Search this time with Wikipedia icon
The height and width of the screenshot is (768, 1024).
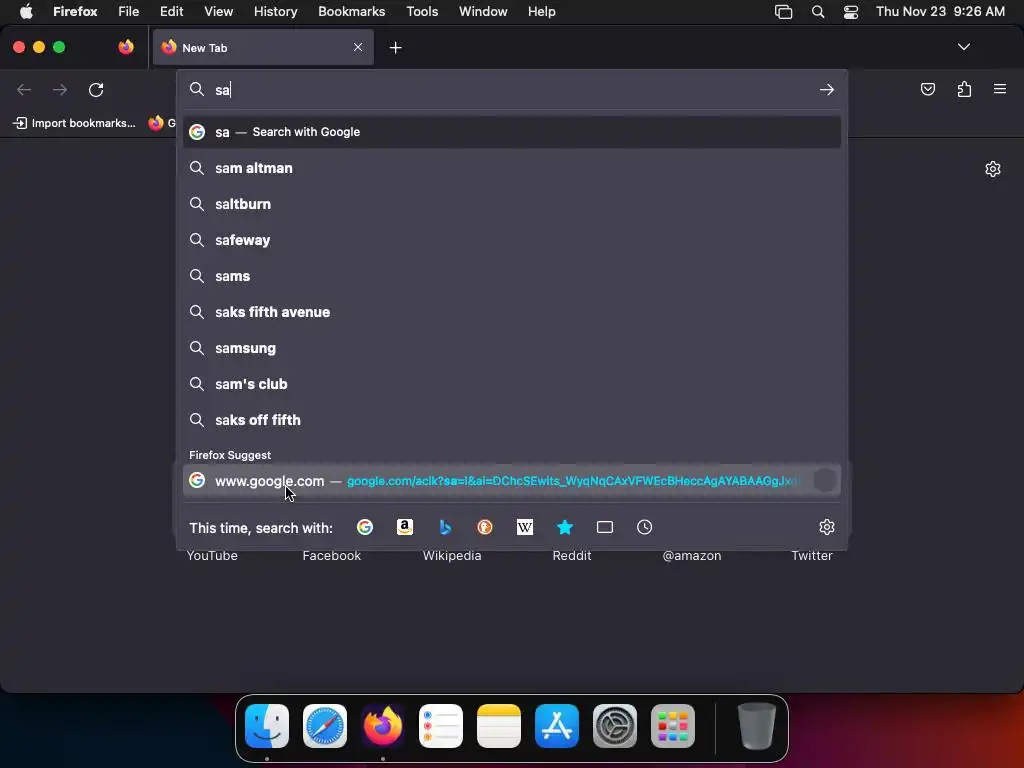(525, 527)
